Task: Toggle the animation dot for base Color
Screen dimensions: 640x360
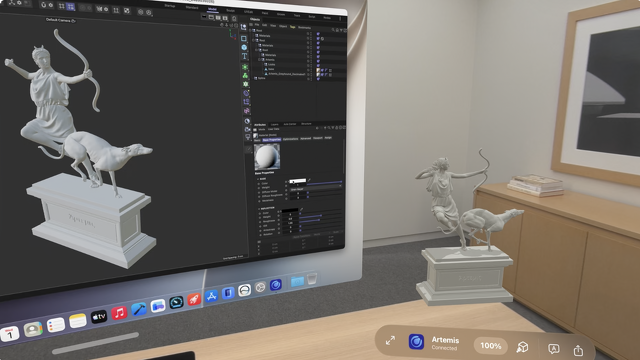Action: point(259,184)
